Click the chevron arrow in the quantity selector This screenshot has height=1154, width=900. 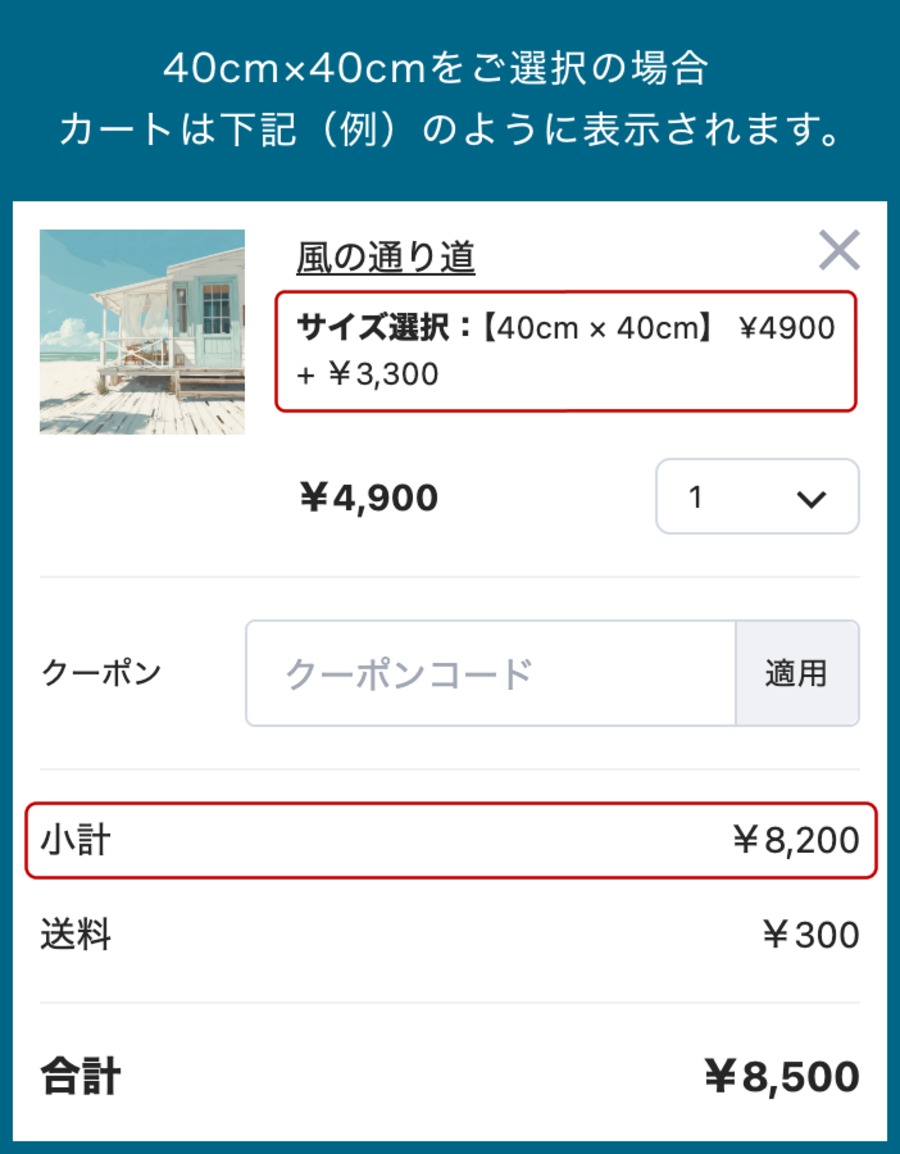pyautogui.click(x=811, y=498)
